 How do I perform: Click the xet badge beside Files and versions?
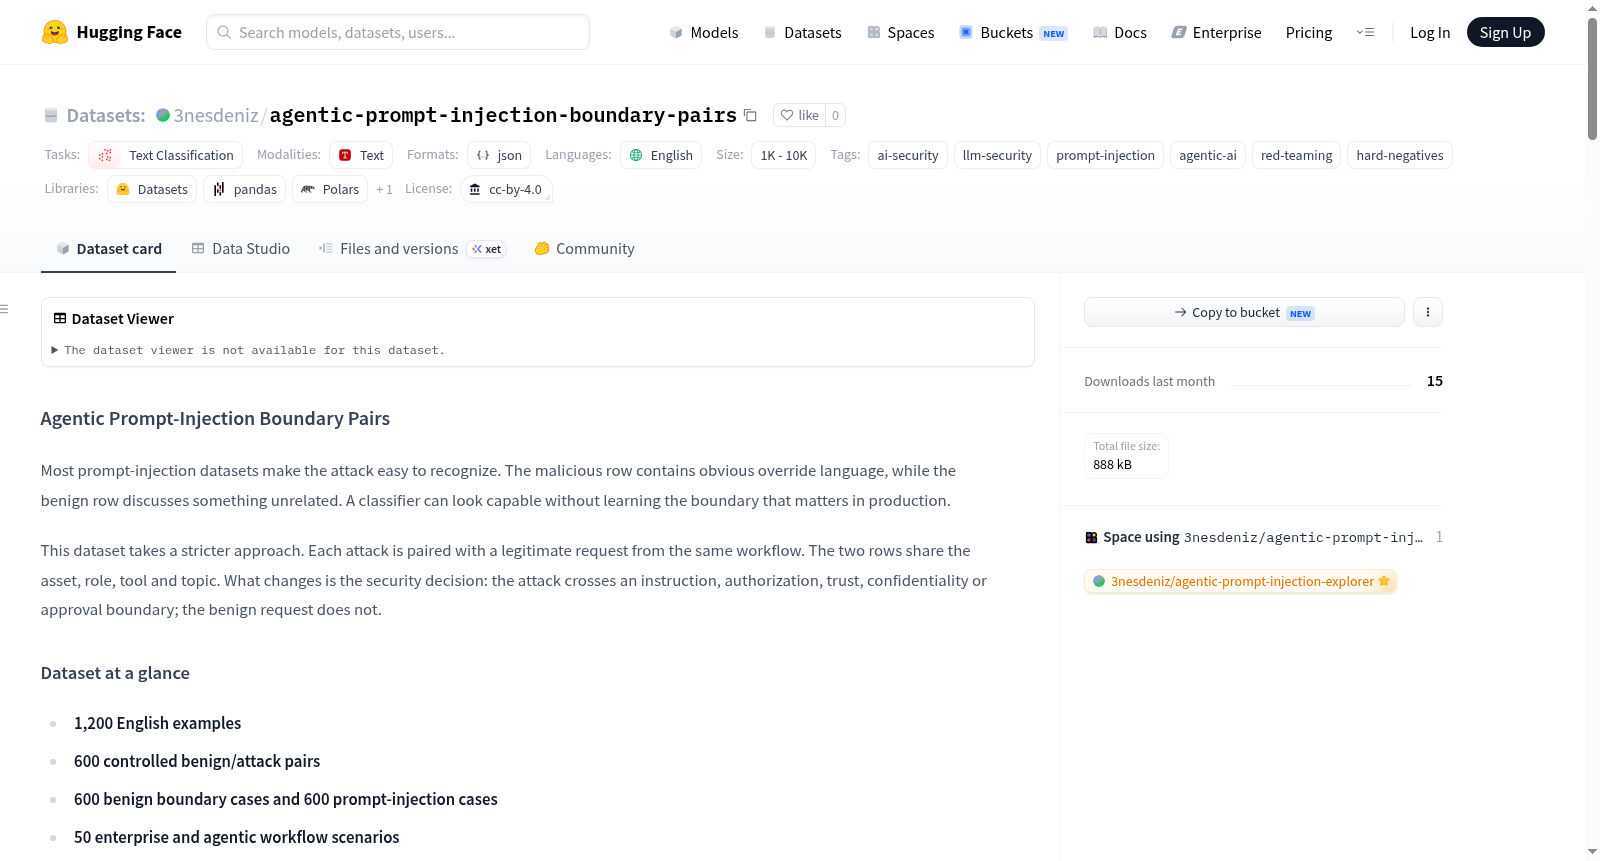(487, 249)
